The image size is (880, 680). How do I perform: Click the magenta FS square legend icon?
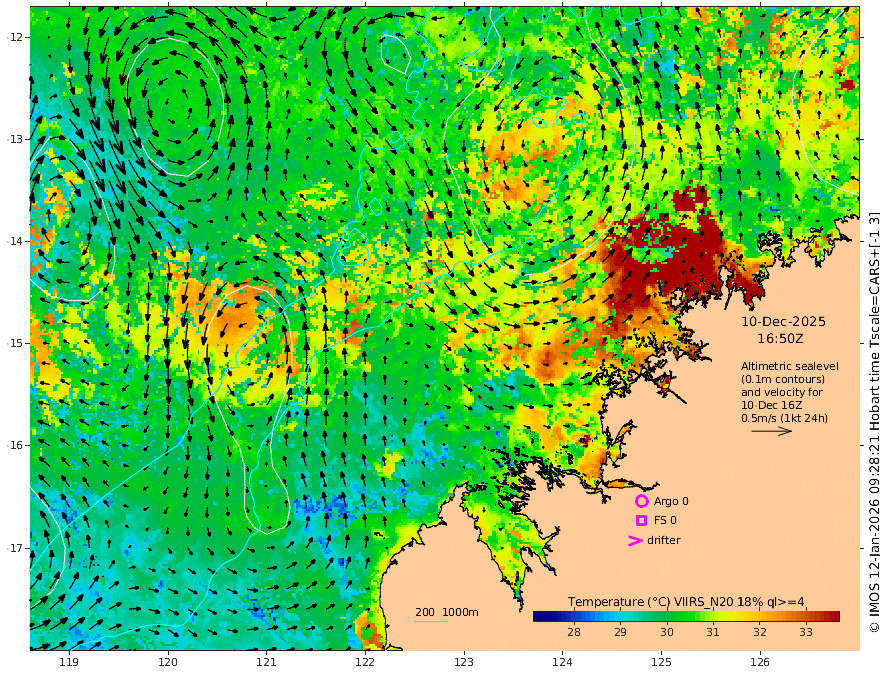[x=641, y=521]
